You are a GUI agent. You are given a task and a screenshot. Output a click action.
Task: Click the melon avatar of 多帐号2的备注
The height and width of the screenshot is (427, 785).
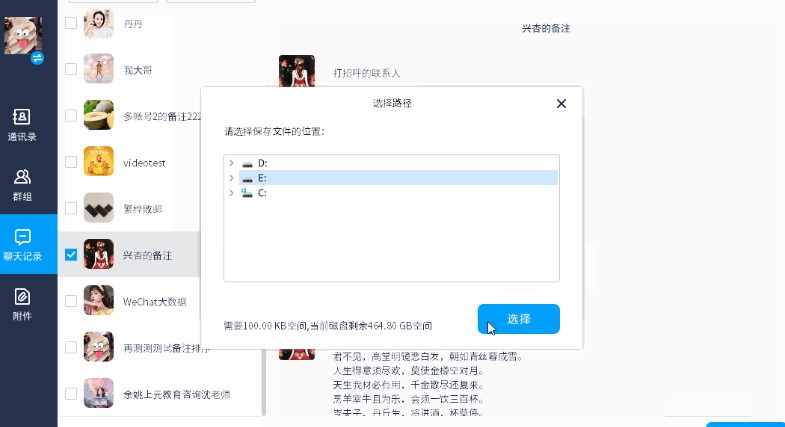(x=99, y=115)
